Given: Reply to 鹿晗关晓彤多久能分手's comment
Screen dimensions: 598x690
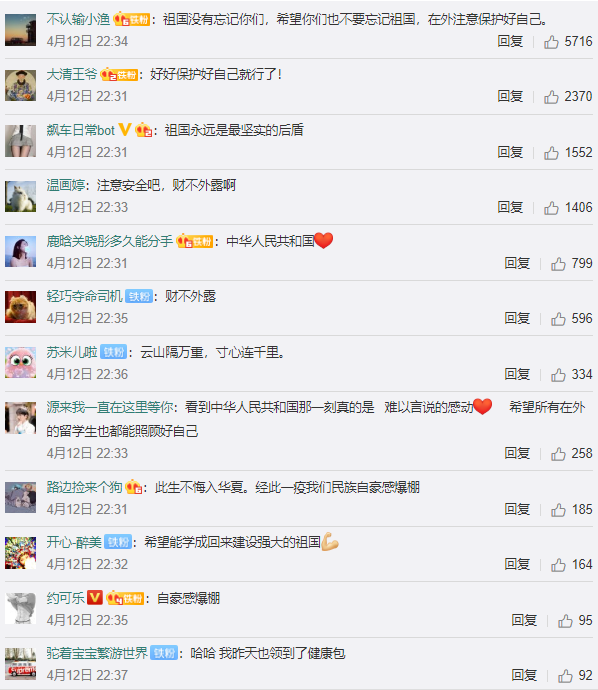Looking at the screenshot, I should tap(517, 263).
